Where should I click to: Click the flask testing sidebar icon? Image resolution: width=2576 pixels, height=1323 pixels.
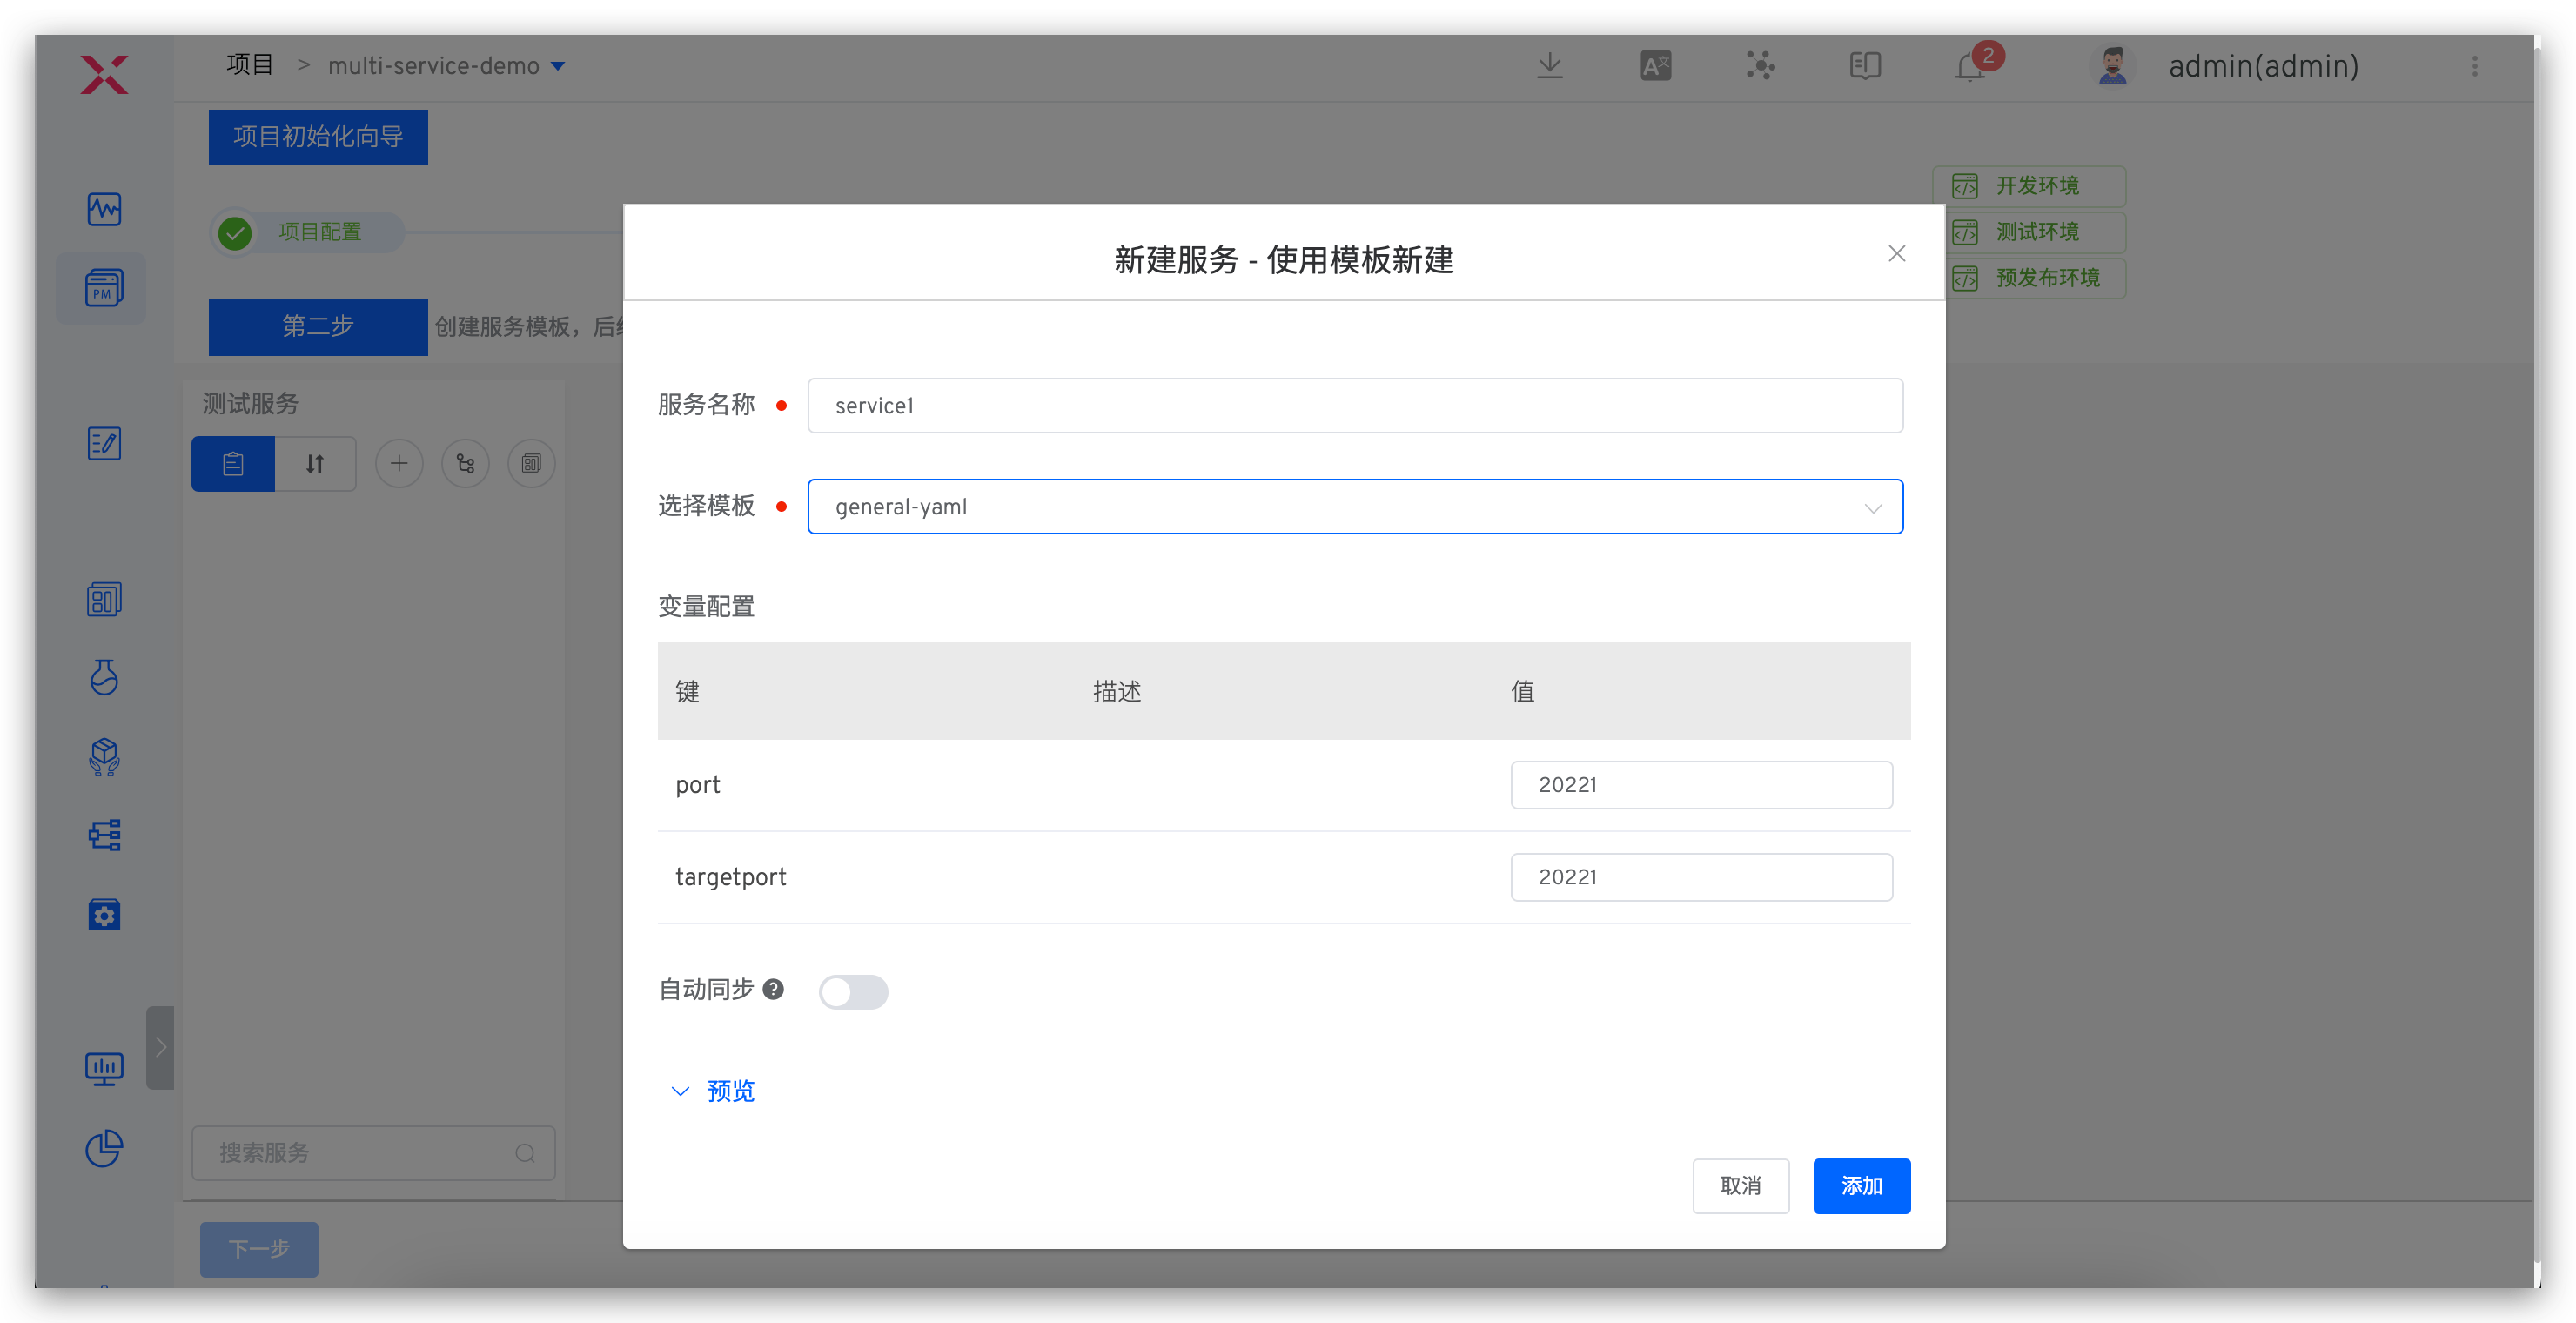point(104,677)
